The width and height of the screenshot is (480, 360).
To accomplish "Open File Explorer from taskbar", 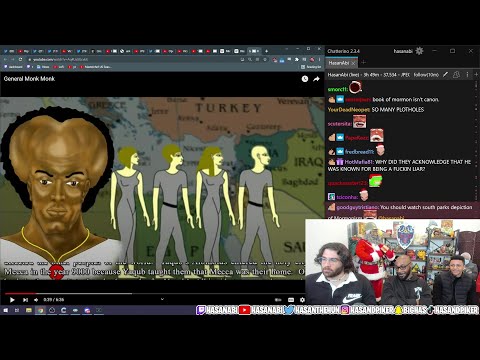I will (29, 310).
